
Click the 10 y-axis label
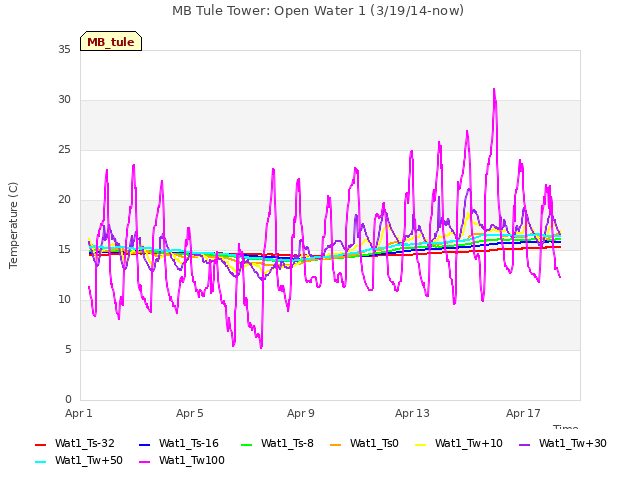pos(64,300)
